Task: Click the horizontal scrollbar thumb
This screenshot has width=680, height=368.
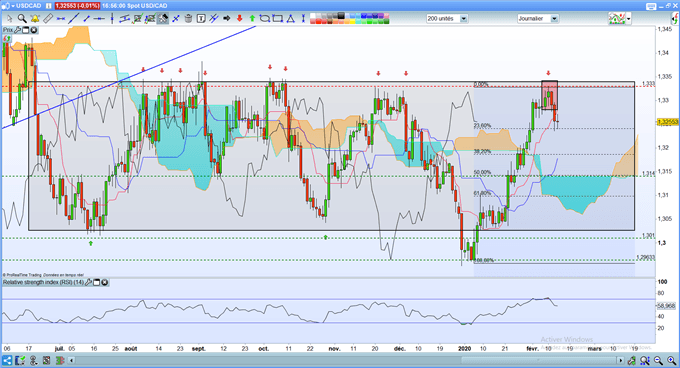Action: point(538,360)
